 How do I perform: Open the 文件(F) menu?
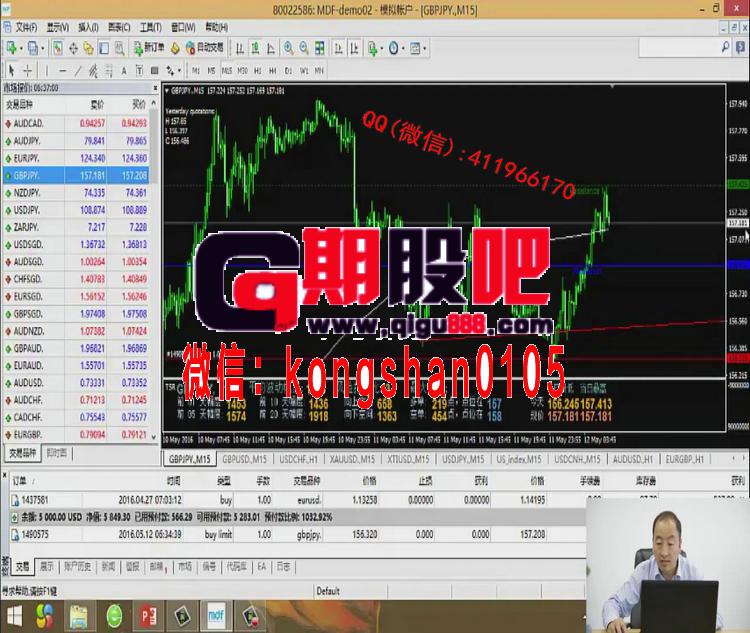(x=26, y=27)
